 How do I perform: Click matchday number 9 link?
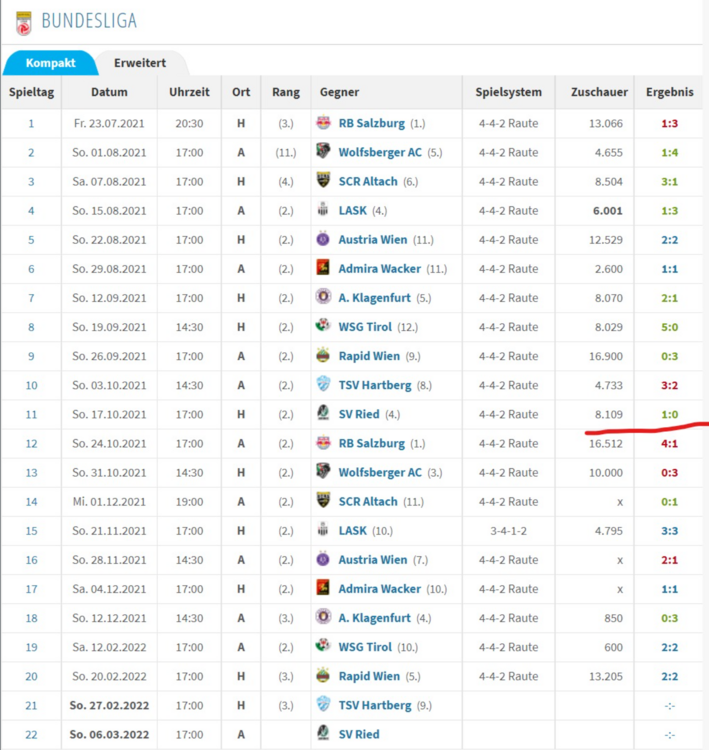pyautogui.click(x=31, y=356)
